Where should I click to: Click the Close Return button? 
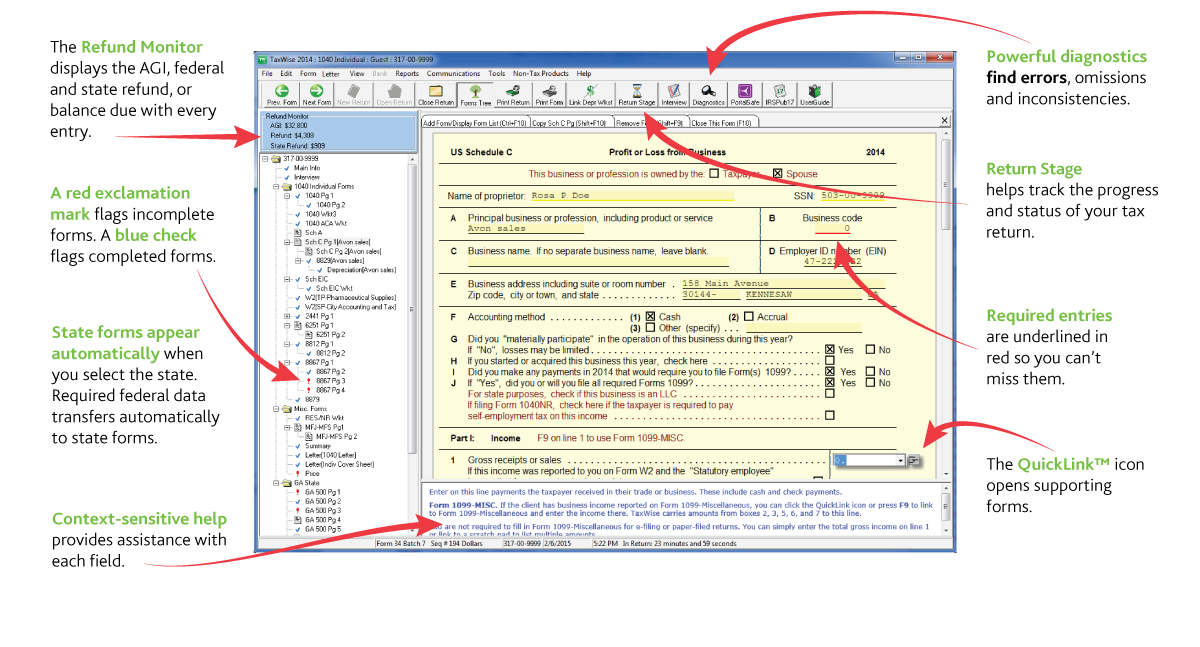[434, 94]
